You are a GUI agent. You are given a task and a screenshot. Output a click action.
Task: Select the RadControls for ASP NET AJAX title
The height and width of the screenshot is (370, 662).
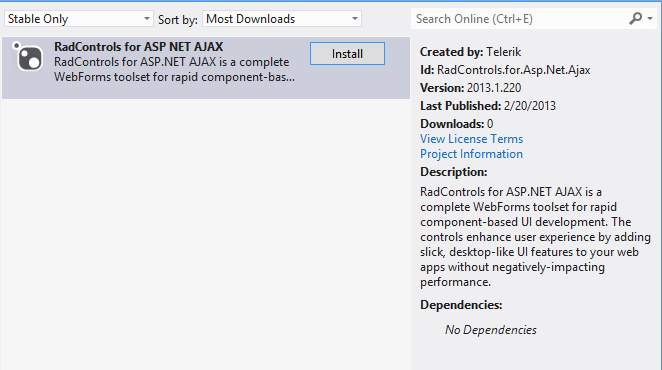[138, 46]
